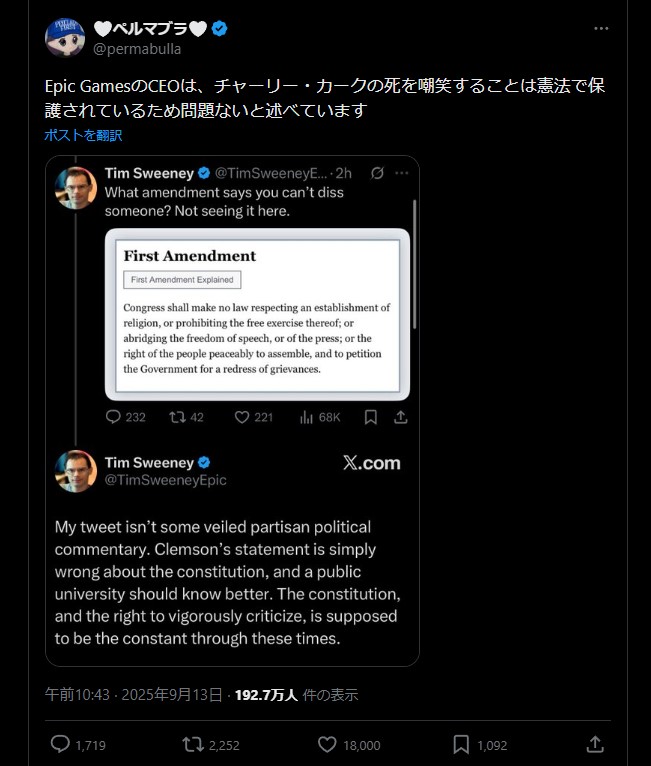The image size is (651, 766).
Task: Click the heart icon showing 221
Action: click(x=241, y=417)
